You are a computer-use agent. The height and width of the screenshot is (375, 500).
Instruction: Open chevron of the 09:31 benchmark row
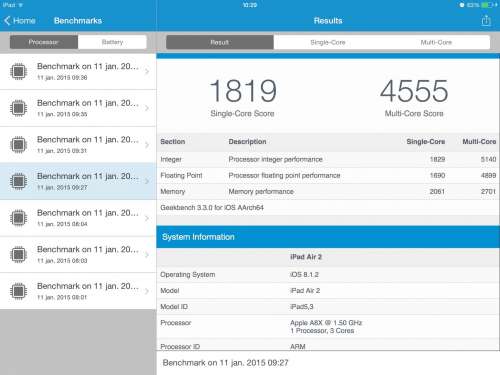(x=147, y=145)
